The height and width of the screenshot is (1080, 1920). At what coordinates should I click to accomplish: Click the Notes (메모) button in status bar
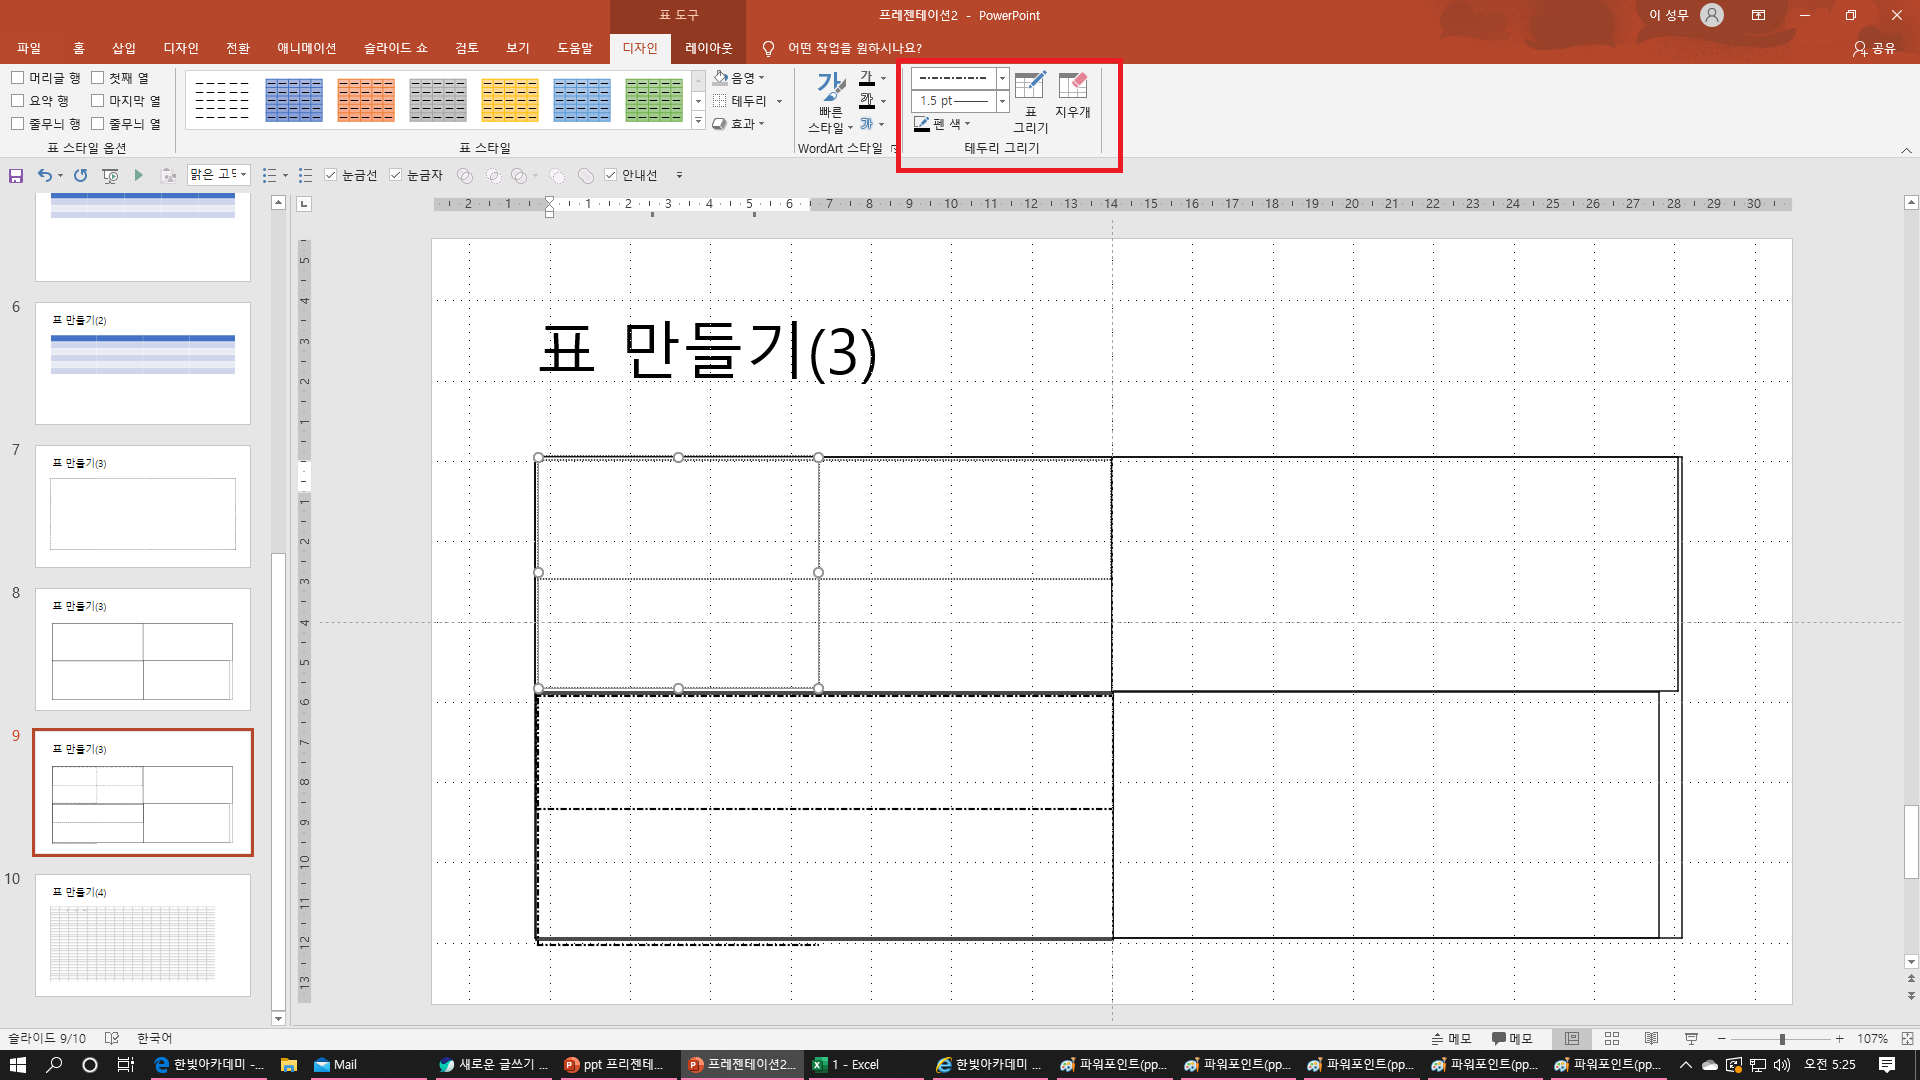(x=1451, y=1038)
